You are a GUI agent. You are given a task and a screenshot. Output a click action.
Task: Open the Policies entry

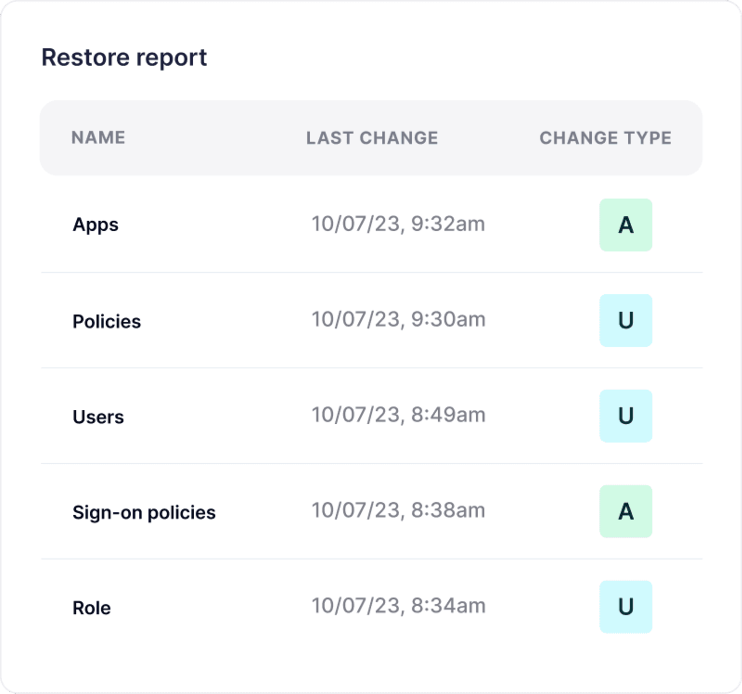107,321
